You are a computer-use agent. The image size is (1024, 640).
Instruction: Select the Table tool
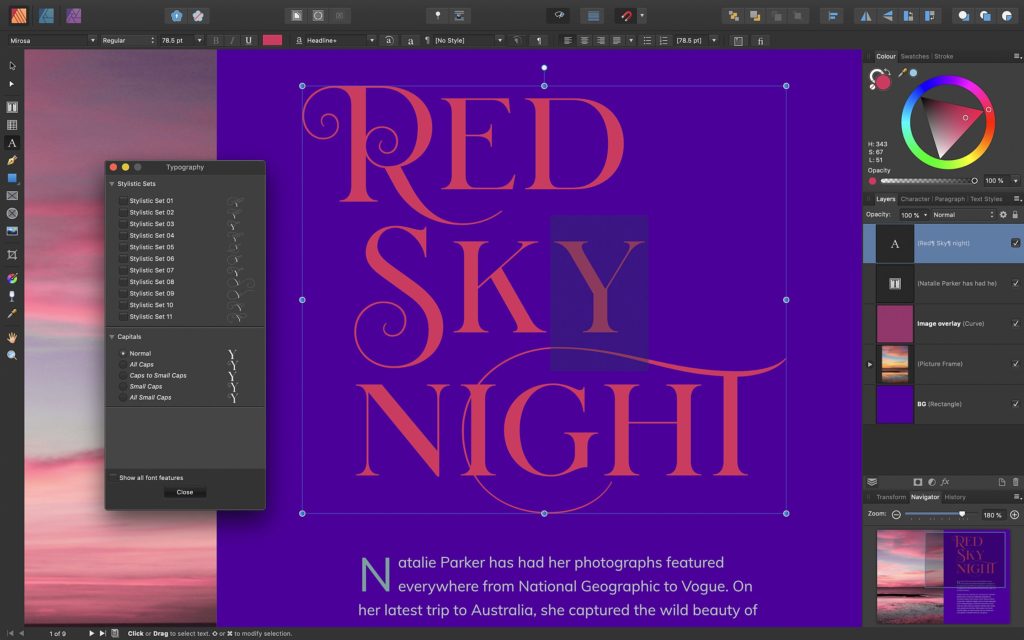point(11,123)
